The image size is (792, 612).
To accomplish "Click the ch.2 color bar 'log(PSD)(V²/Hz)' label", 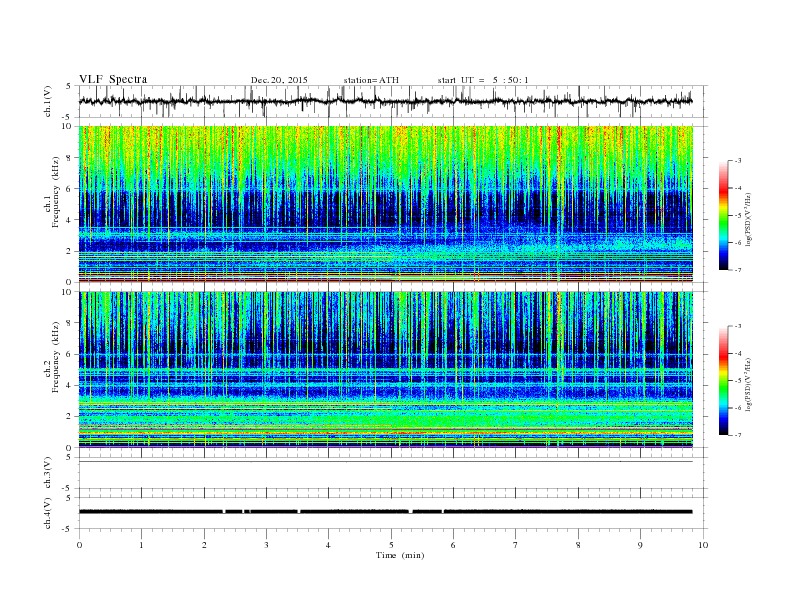I will coord(748,385).
